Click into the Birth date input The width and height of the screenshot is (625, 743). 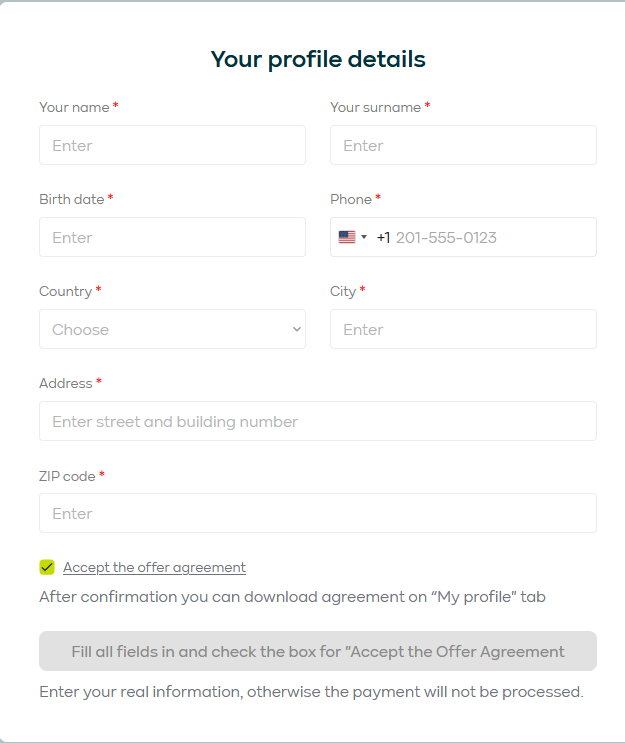tap(172, 237)
